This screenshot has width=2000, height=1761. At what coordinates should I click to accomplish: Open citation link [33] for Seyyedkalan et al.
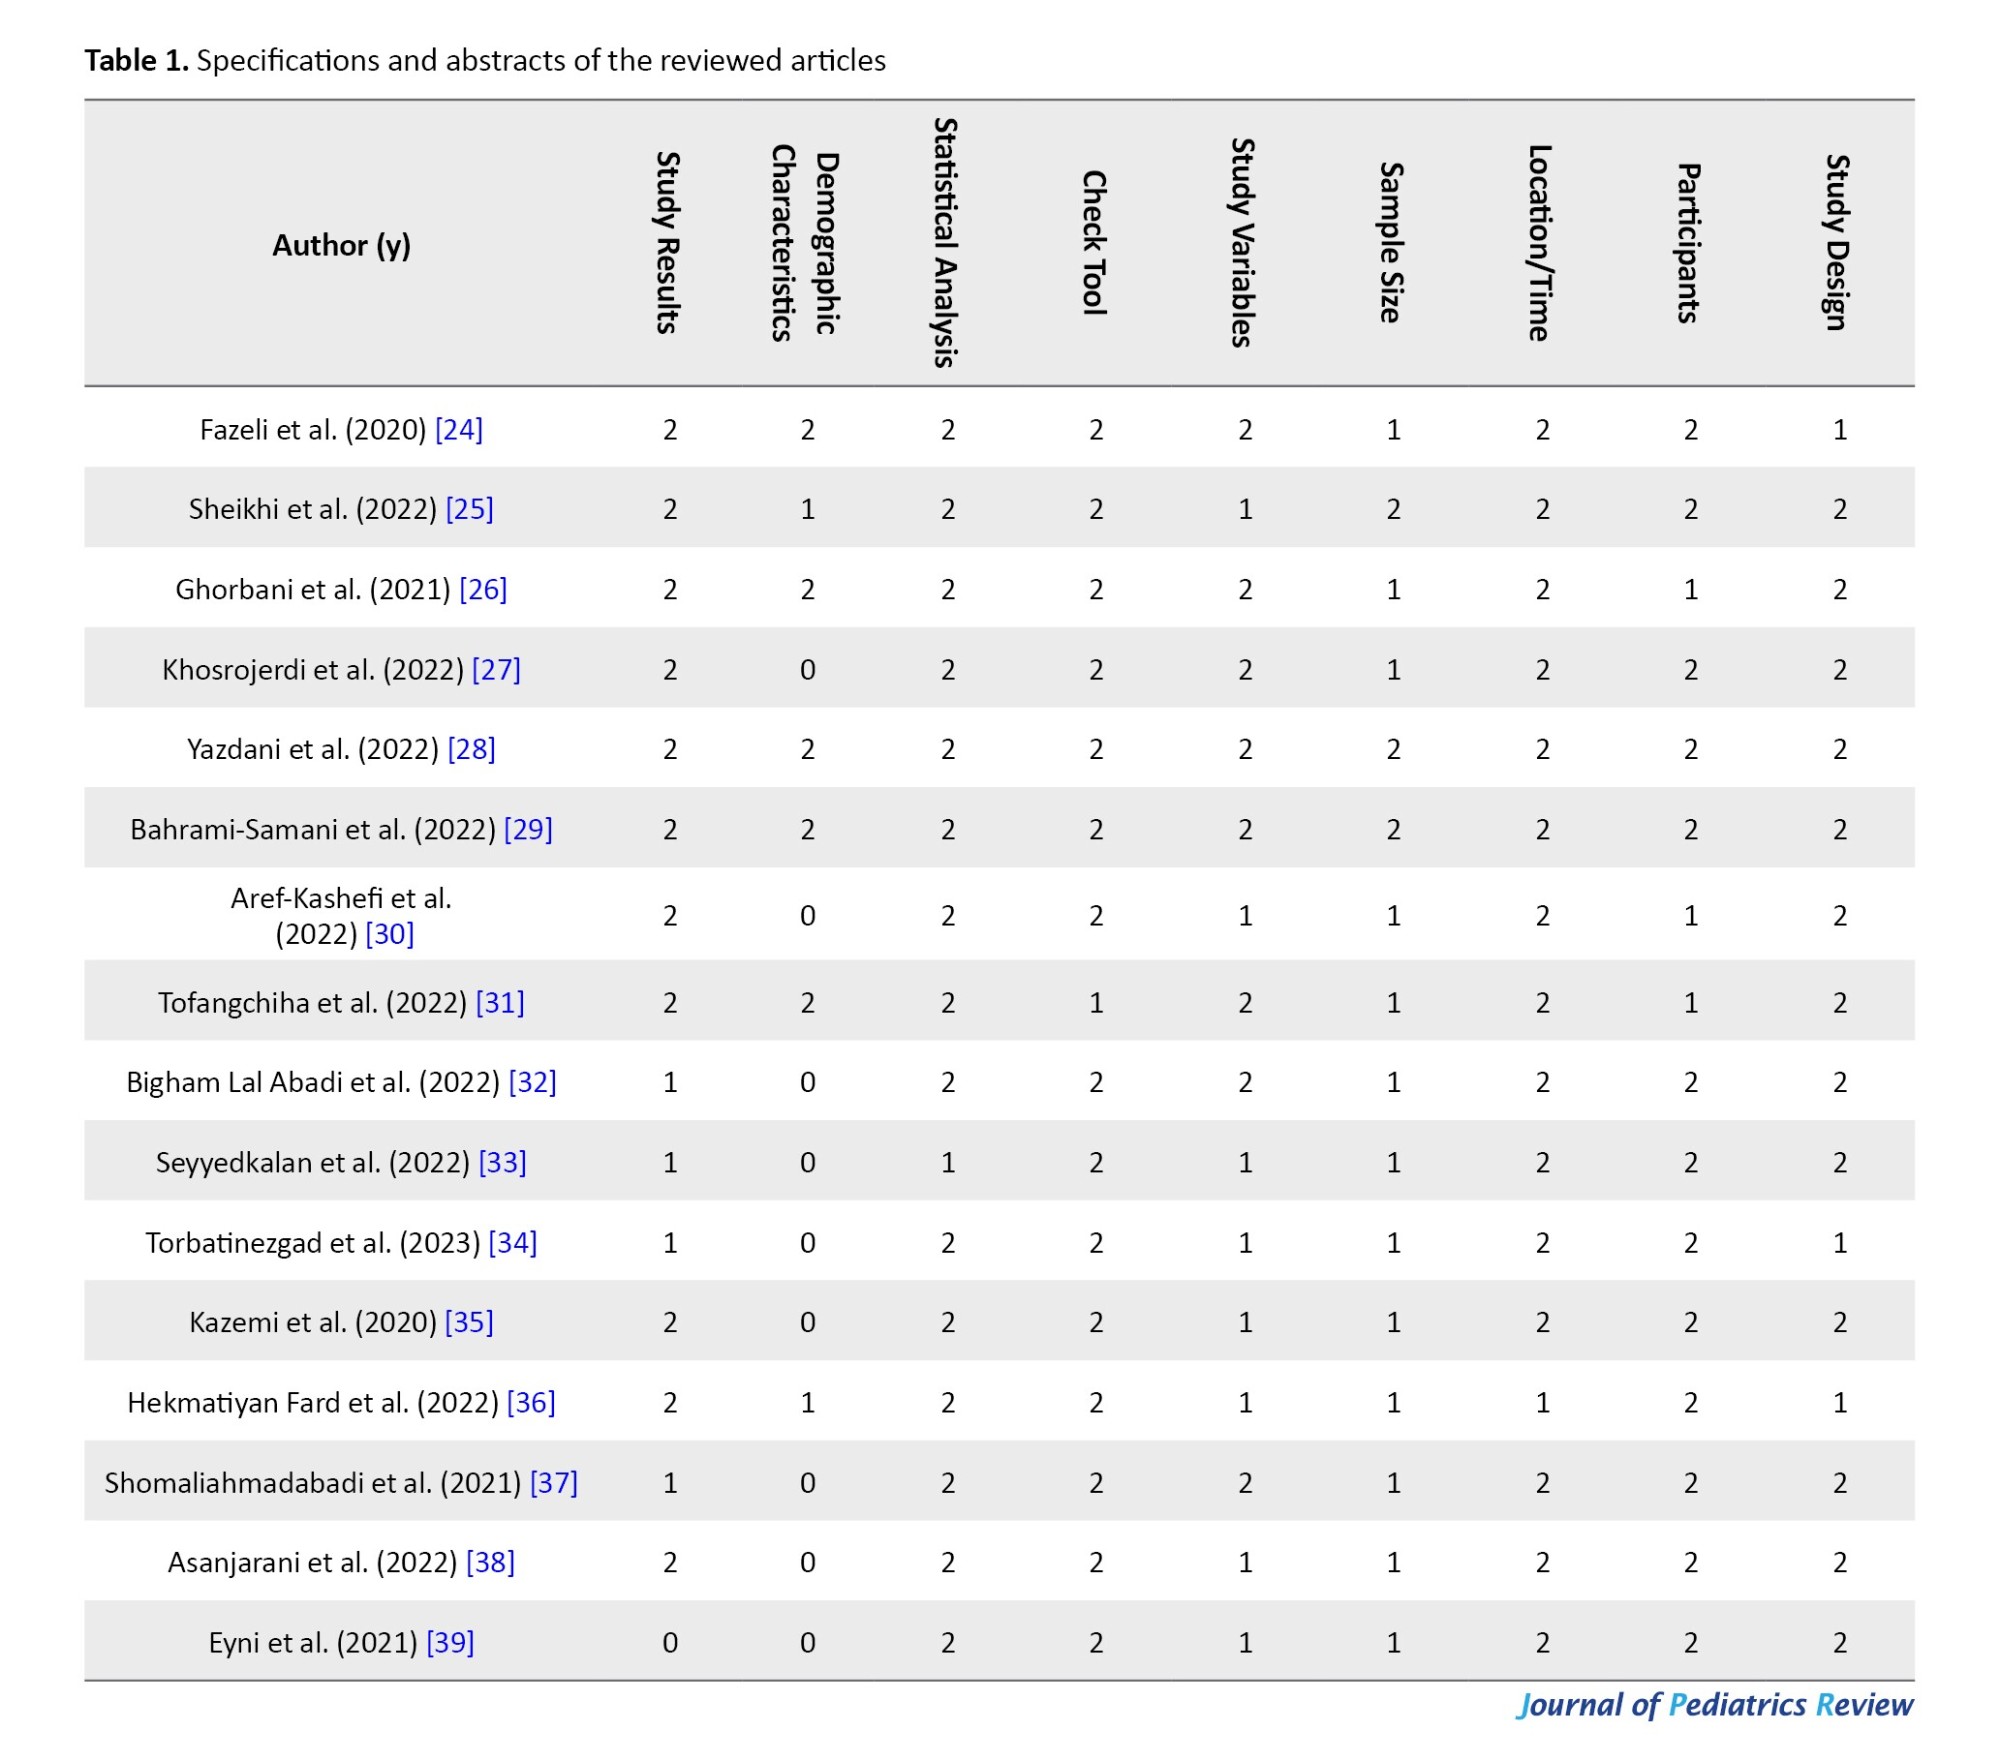(503, 1162)
